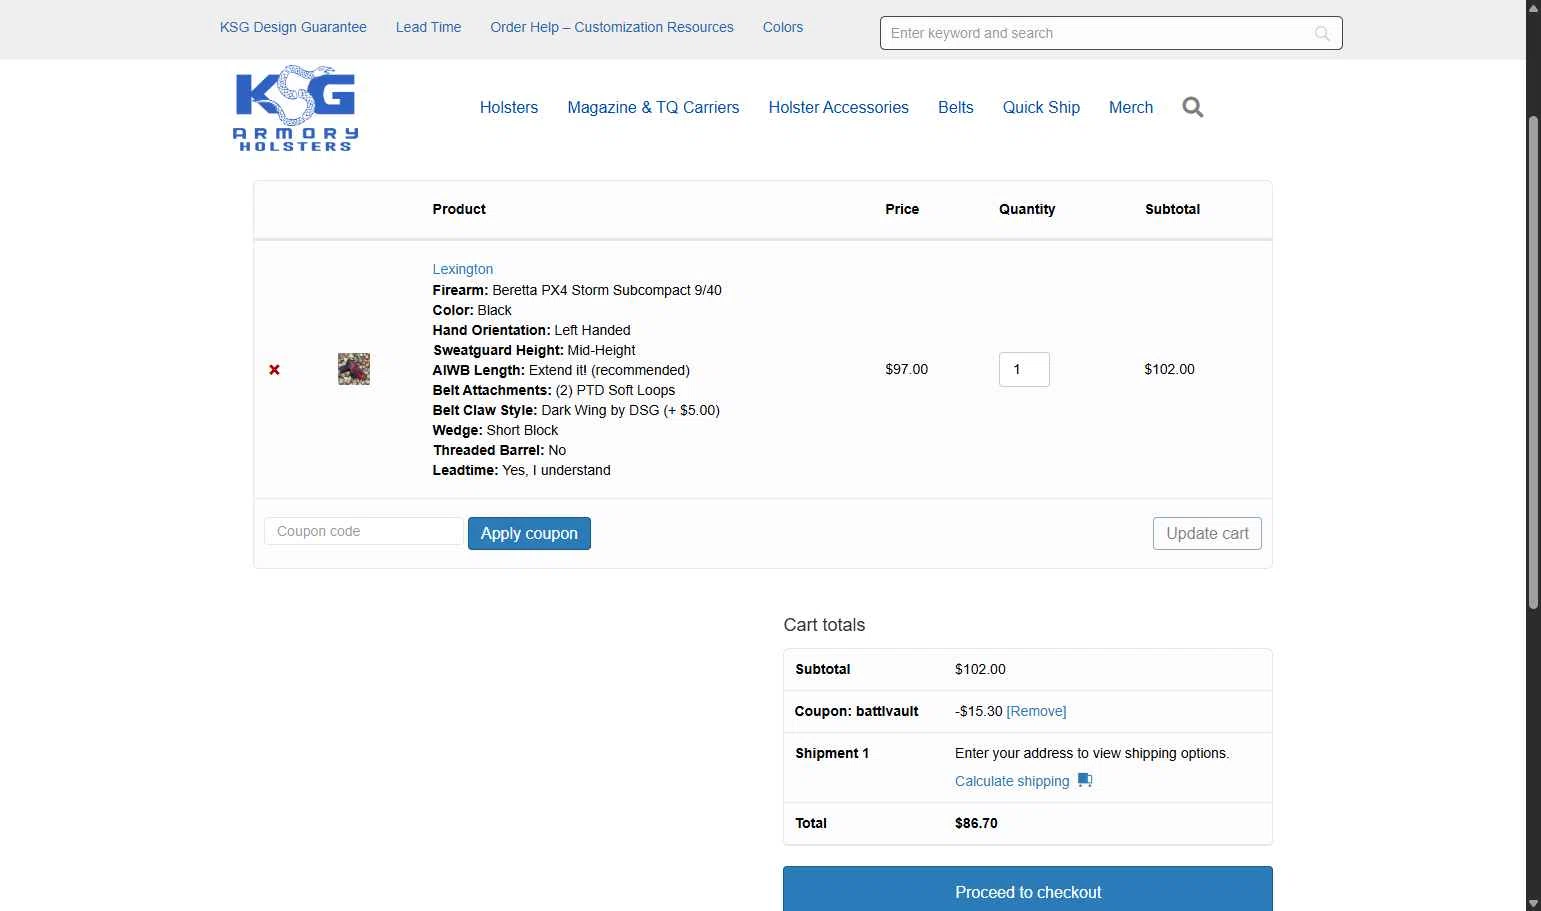Open the KSG Design Guarantee link
The image size is (1541, 911).
tap(293, 27)
